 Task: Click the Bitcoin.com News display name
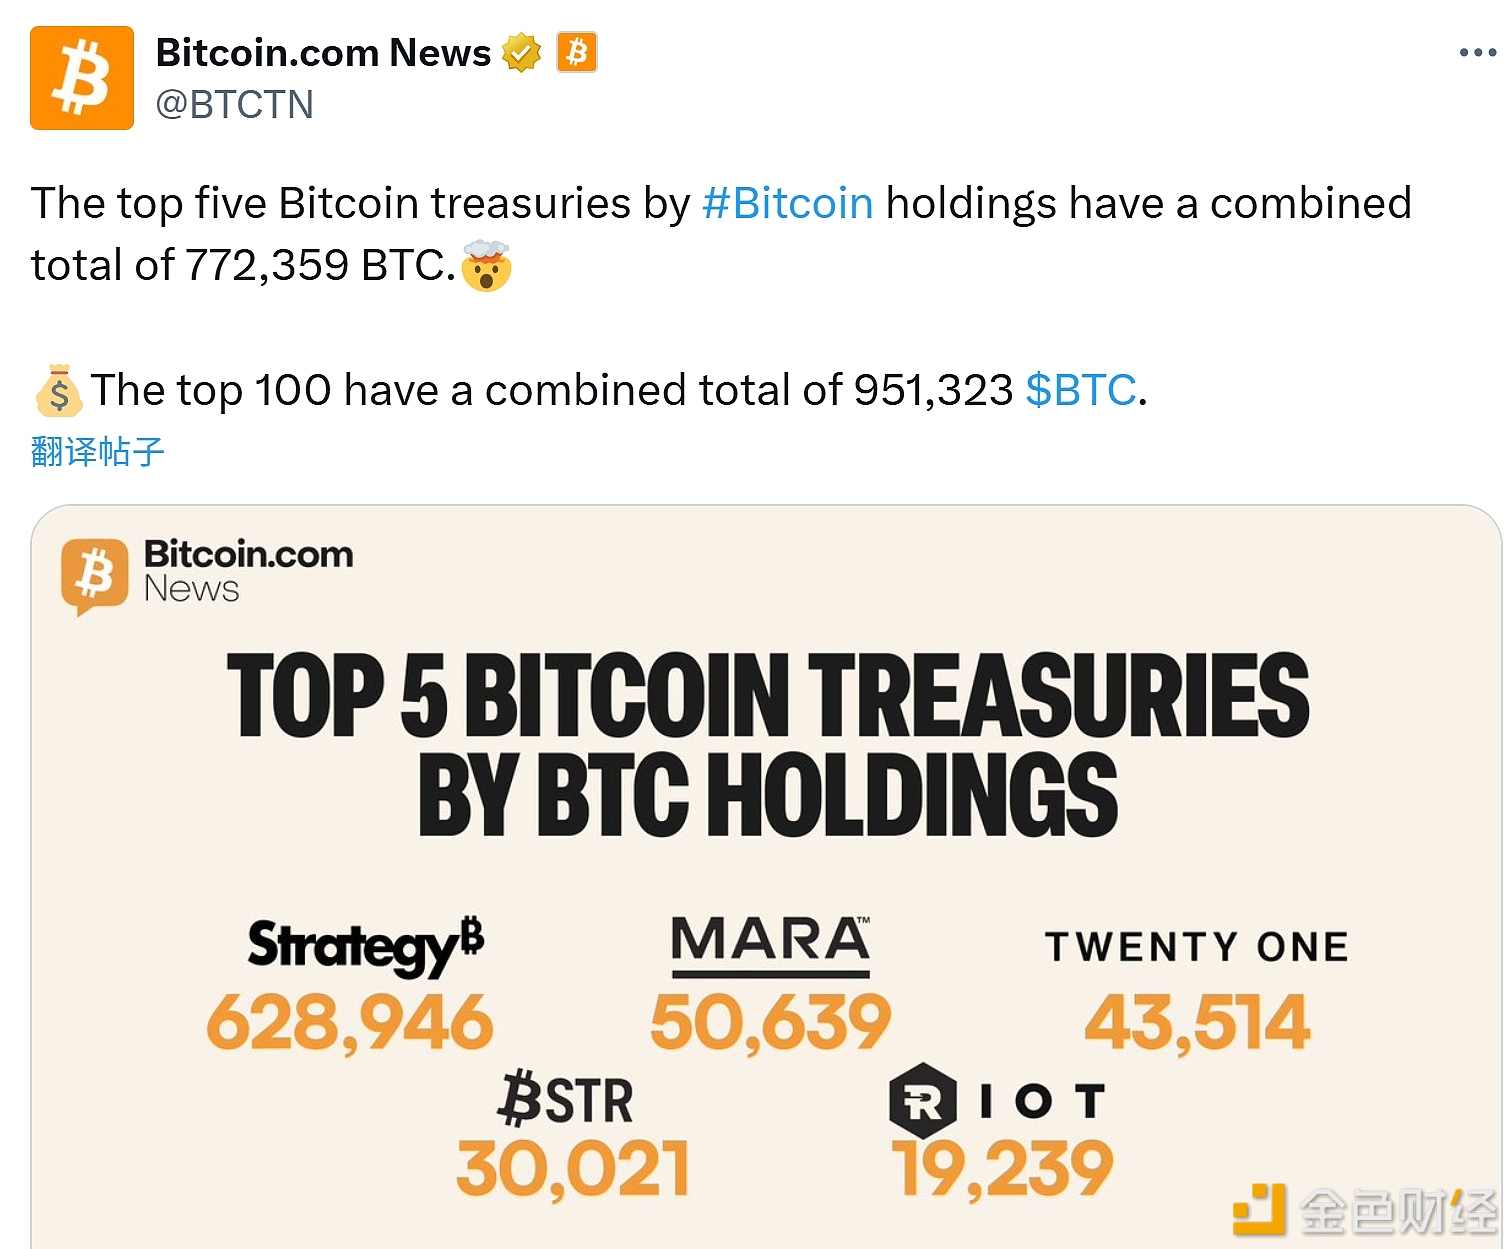click(x=323, y=53)
